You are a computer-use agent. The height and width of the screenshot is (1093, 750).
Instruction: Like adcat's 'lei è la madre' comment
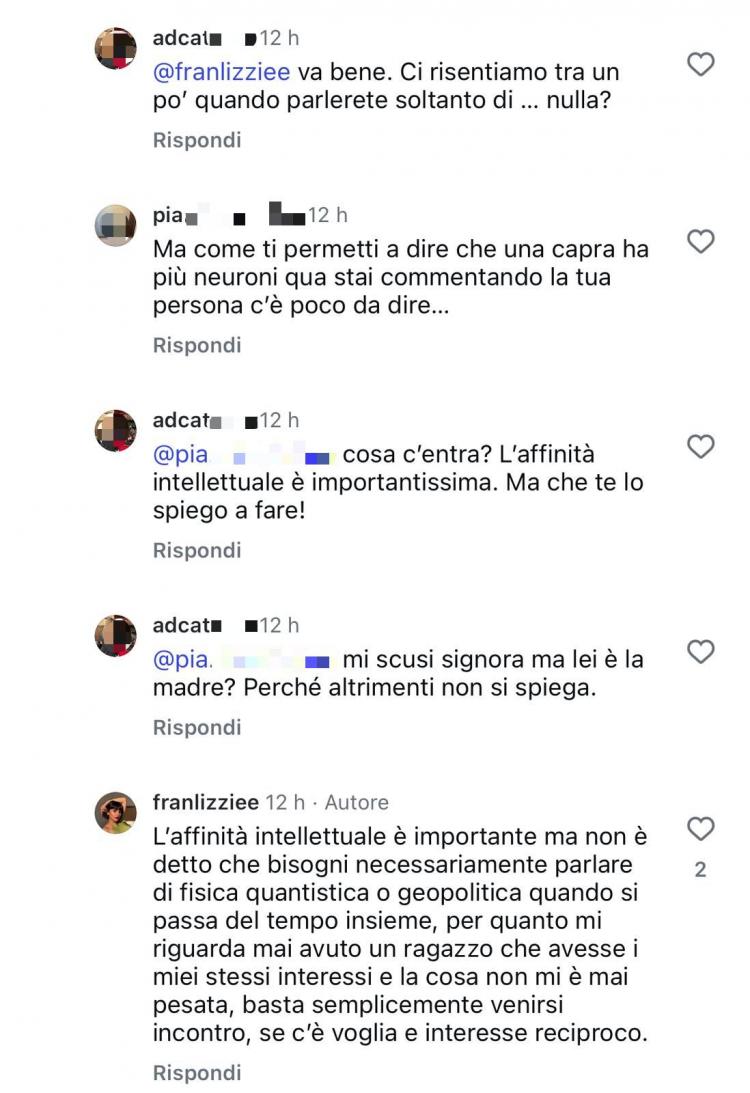click(x=701, y=651)
